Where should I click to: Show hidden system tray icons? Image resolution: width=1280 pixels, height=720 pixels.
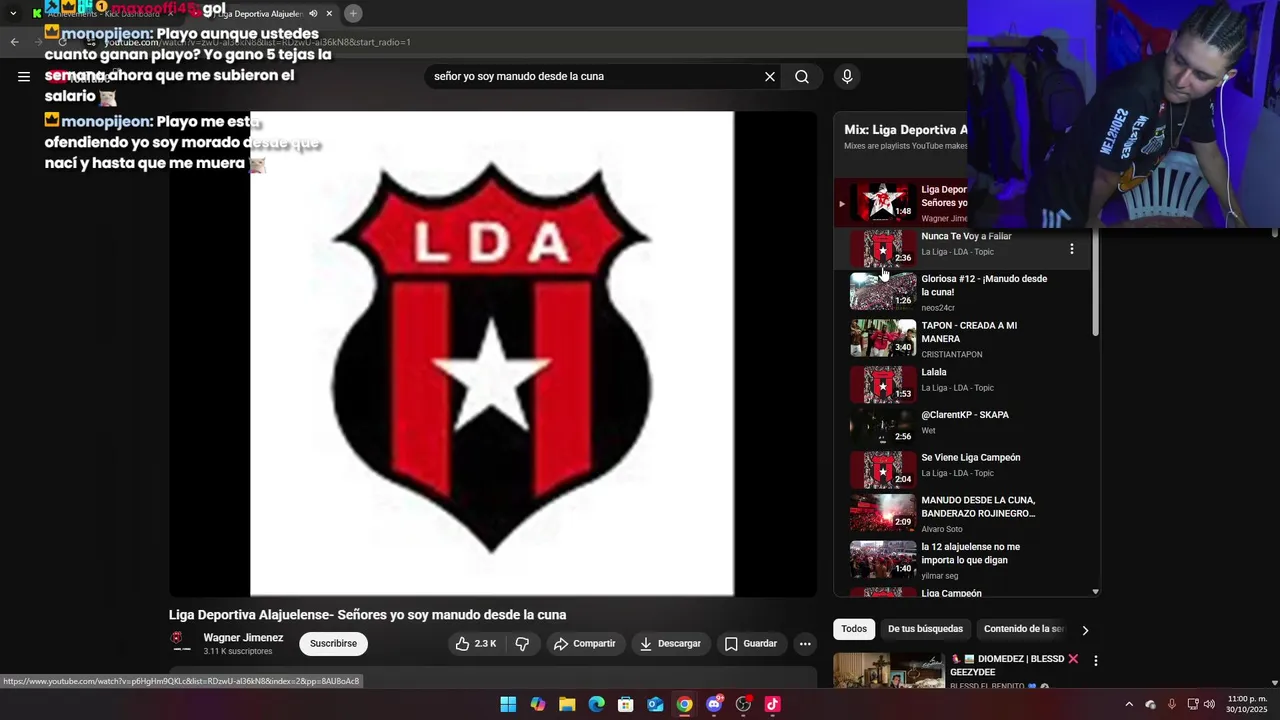(x=1129, y=704)
